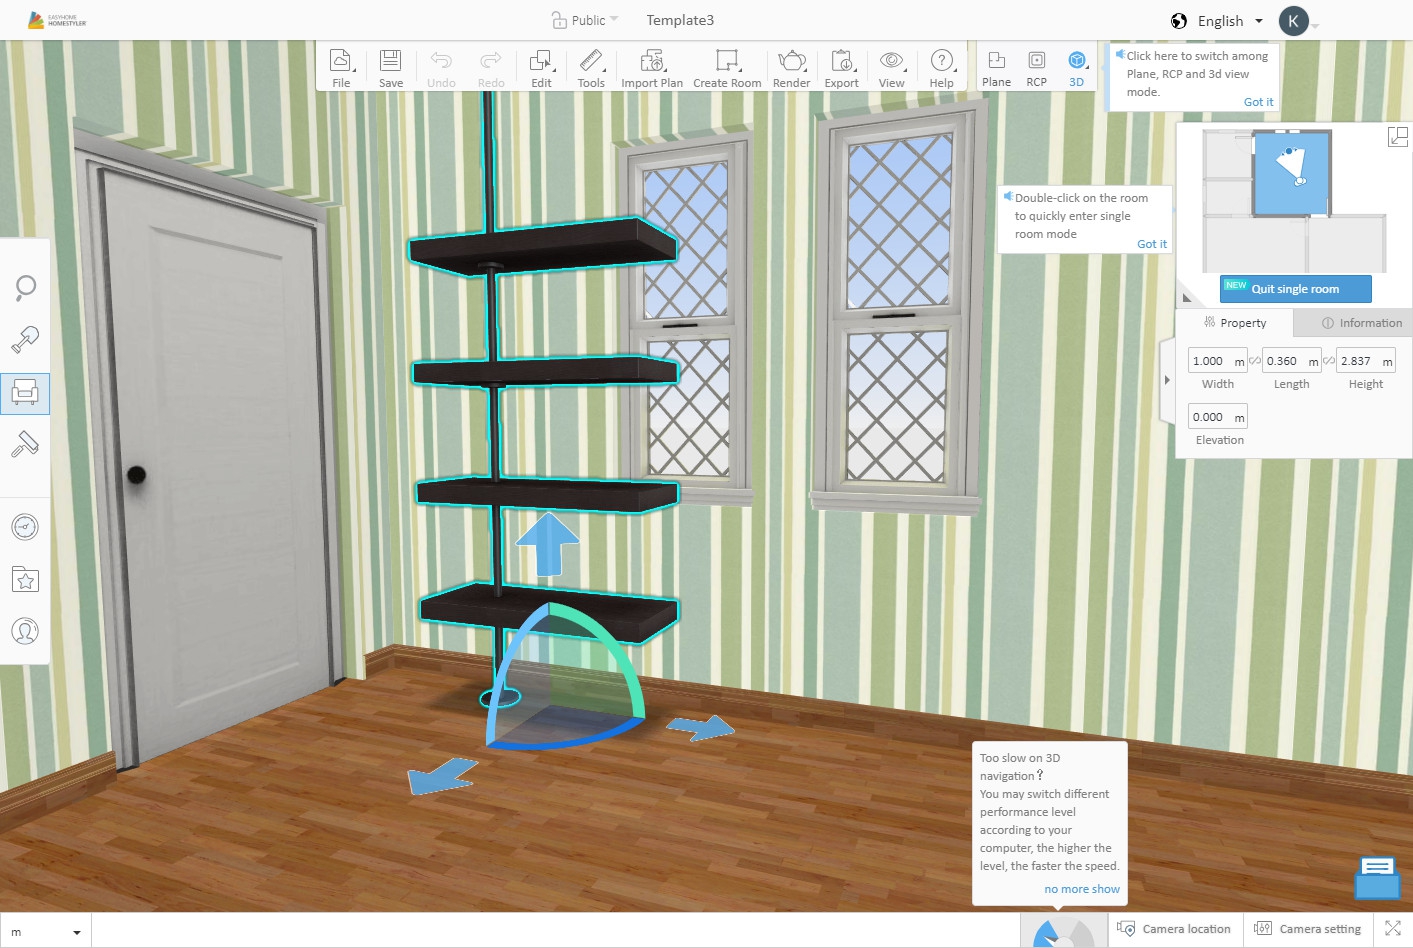Select the hammer build tool in sidebar
This screenshot has width=1413, height=948.
point(25,340)
